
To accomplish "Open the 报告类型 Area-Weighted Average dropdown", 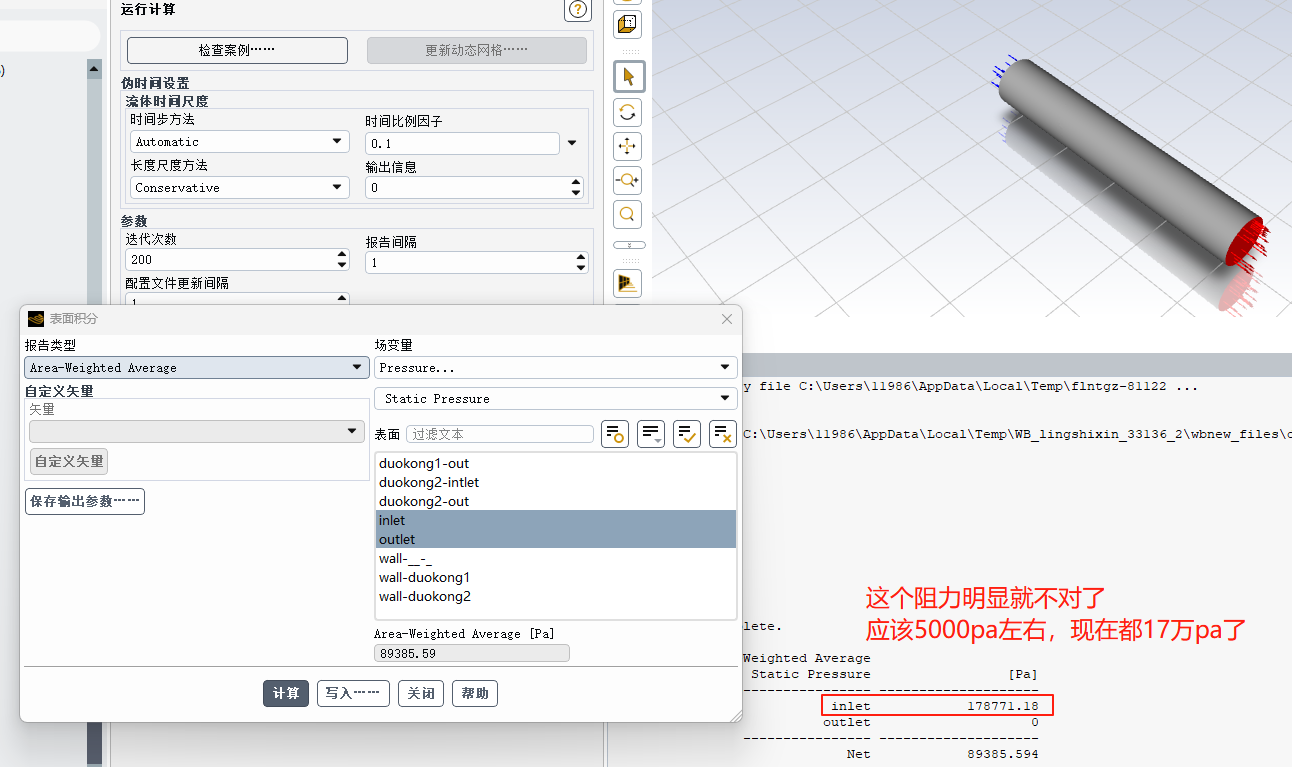I will pos(196,368).
